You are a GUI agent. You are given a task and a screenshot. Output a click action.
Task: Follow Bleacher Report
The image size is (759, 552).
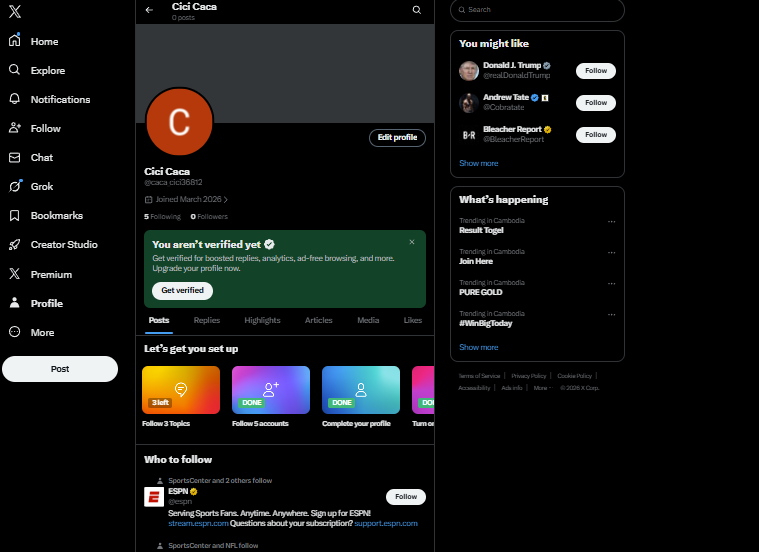[x=596, y=135]
